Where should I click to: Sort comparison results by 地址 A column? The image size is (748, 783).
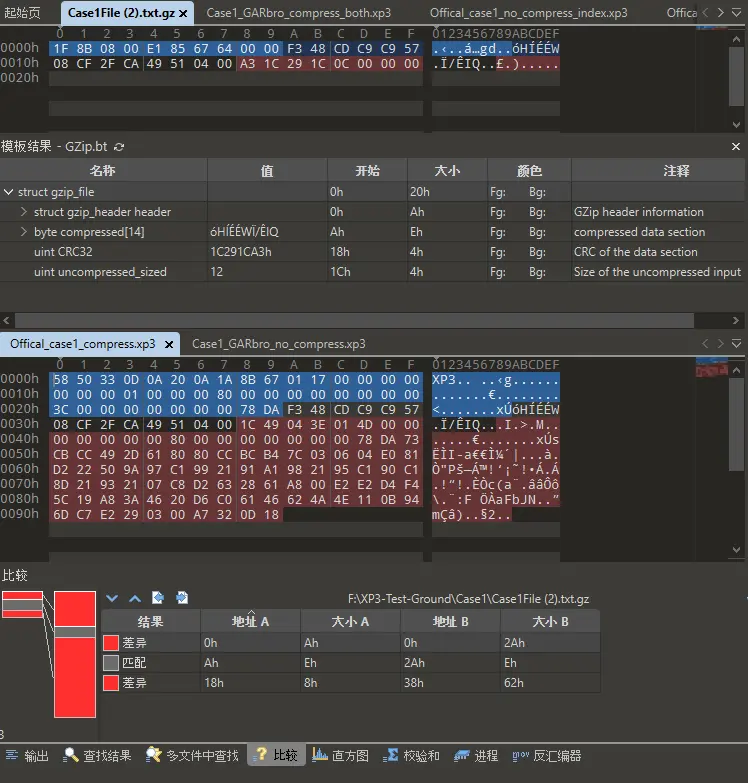pos(250,622)
